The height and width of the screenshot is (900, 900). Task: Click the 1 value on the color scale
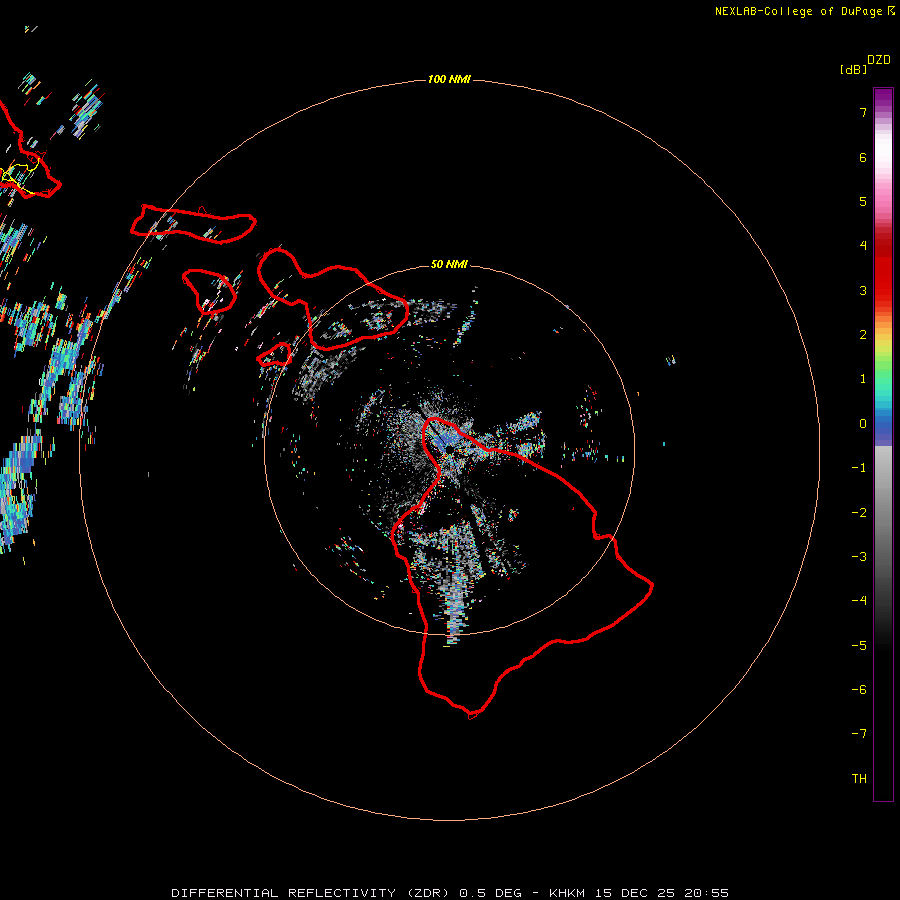[863, 379]
